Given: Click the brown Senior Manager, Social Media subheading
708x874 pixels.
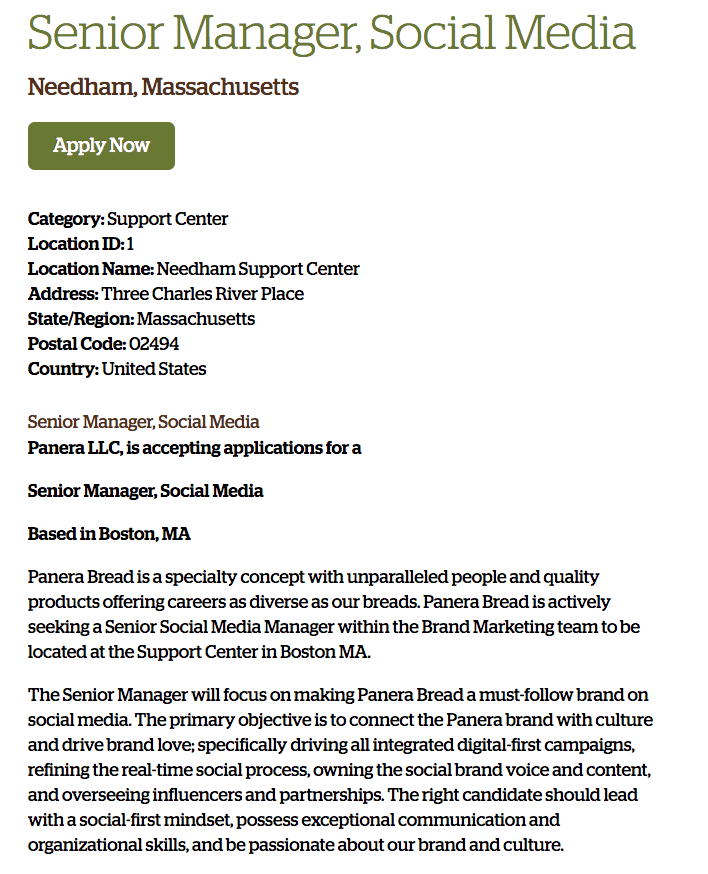Looking at the screenshot, I should click(143, 422).
